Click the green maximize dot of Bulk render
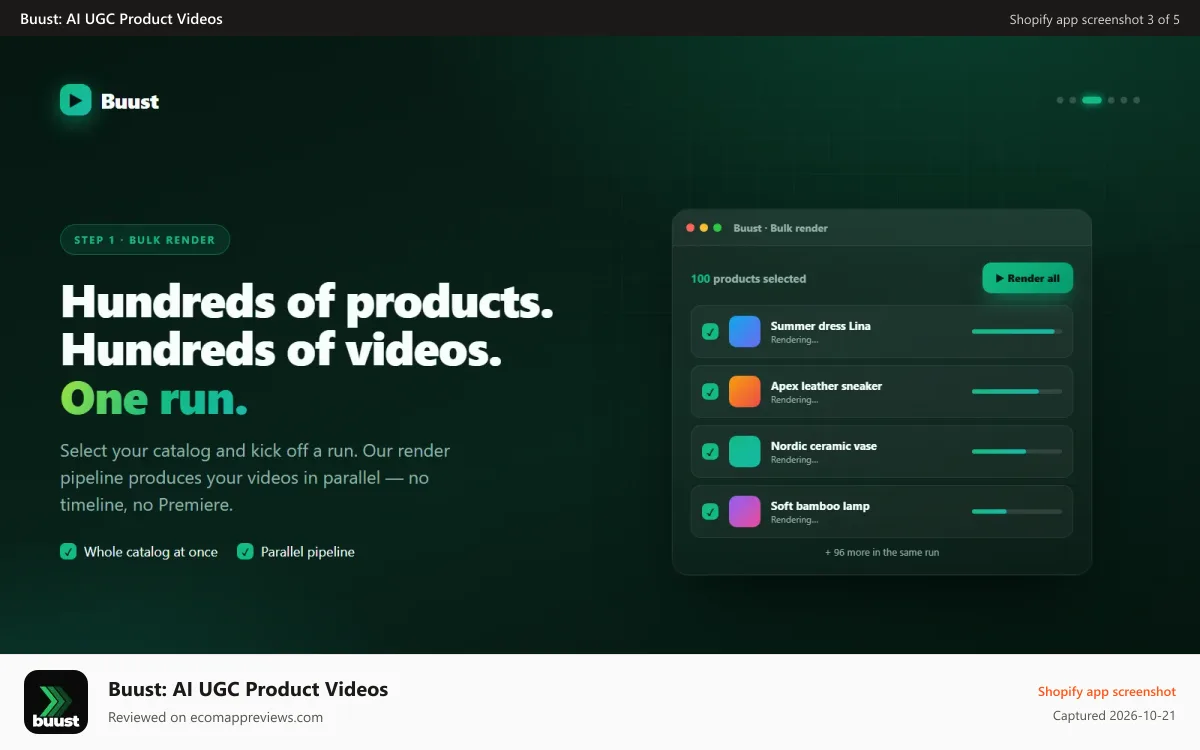The image size is (1200, 750). (718, 228)
